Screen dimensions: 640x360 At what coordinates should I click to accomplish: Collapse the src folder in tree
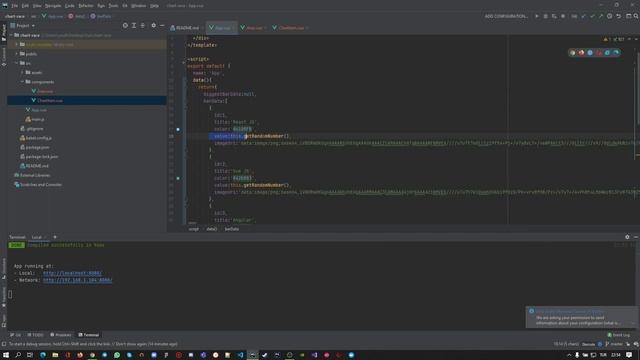[x=17, y=63]
